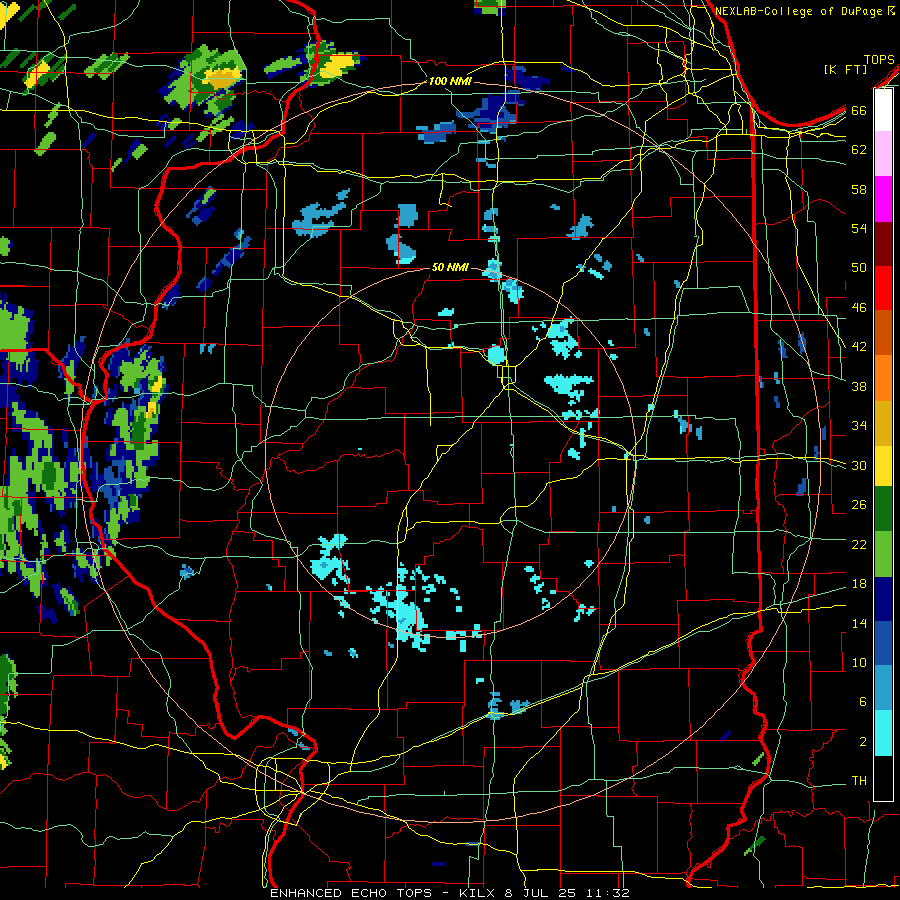The height and width of the screenshot is (900, 900).
Task: Click the '11:32' time in caption
Action: click(608, 893)
